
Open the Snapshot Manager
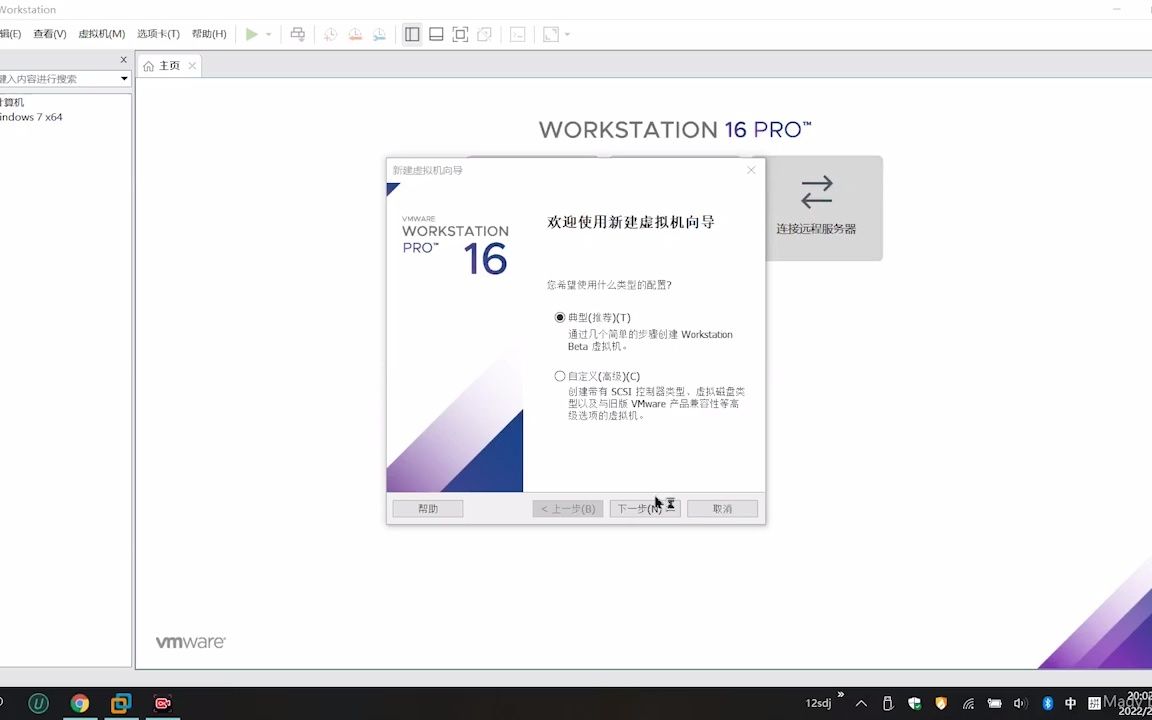pyautogui.click(x=379, y=33)
